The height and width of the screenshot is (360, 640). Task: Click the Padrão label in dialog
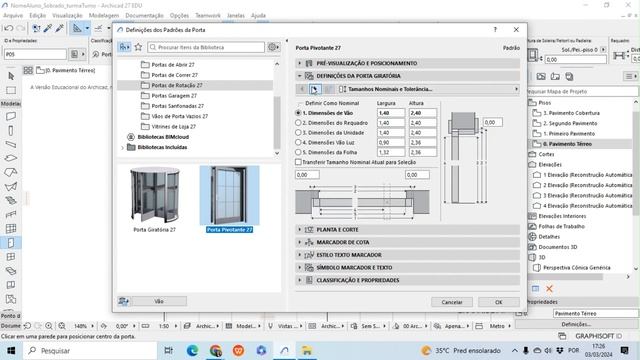tap(511, 48)
